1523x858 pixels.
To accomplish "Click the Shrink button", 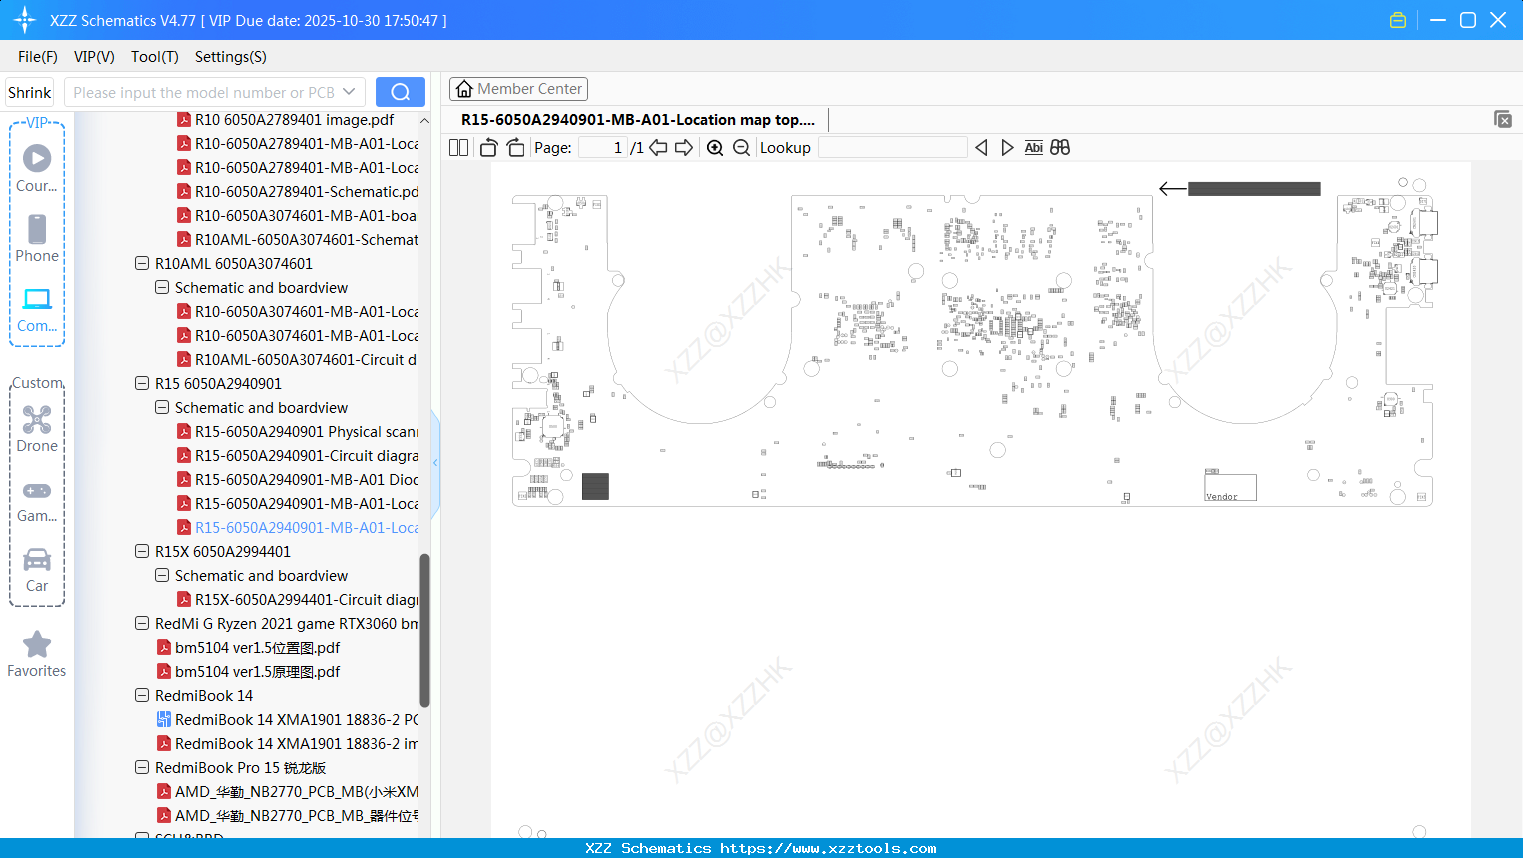I will 30,92.
